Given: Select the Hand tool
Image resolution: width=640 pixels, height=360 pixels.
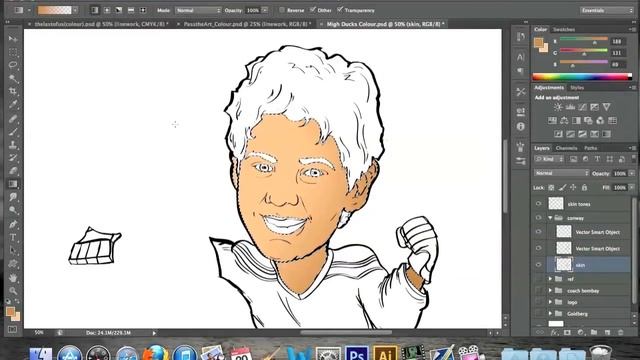Looking at the screenshot, I should coord(13,278).
